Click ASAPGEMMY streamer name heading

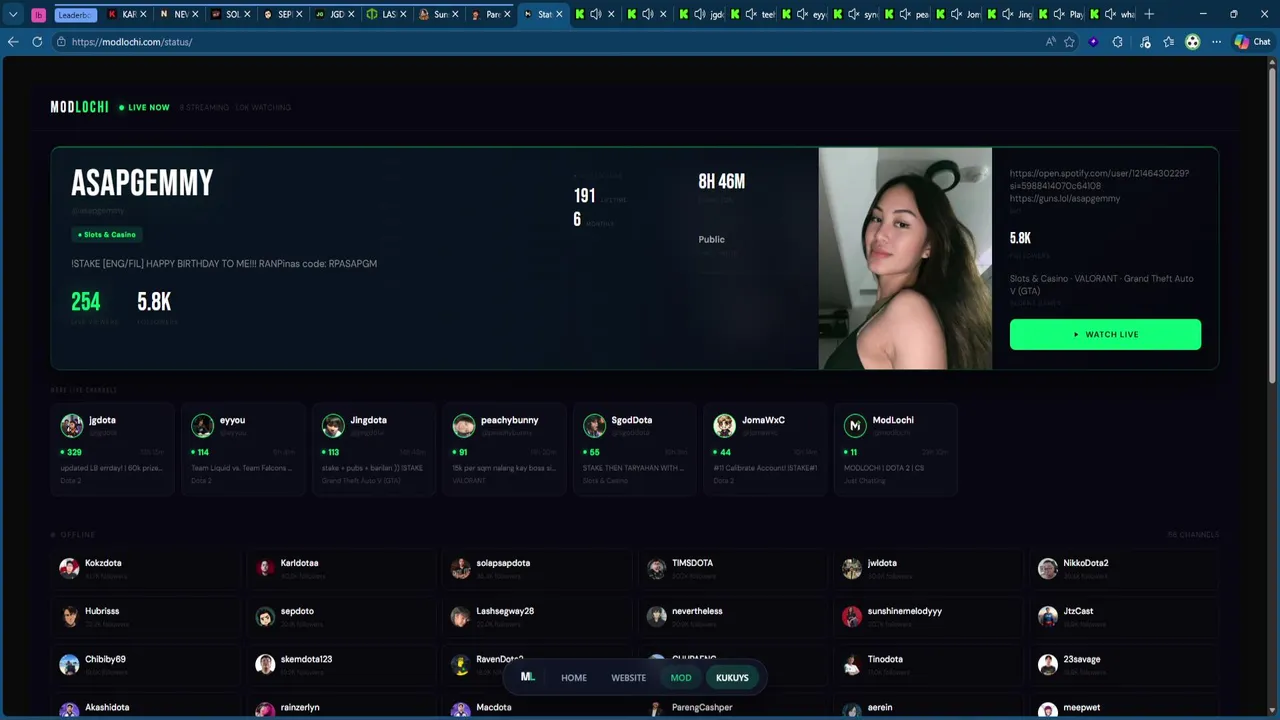coord(142,183)
